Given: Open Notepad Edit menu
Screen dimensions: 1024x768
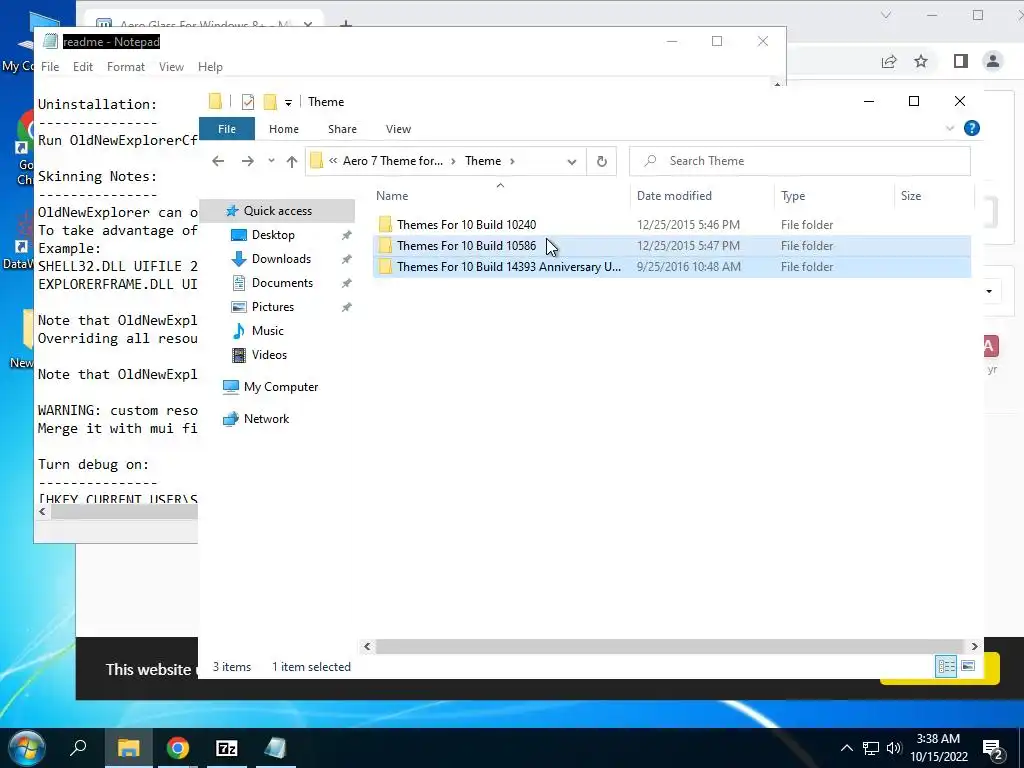Looking at the screenshot, I should pyautogui.click(x=82, y=67).
